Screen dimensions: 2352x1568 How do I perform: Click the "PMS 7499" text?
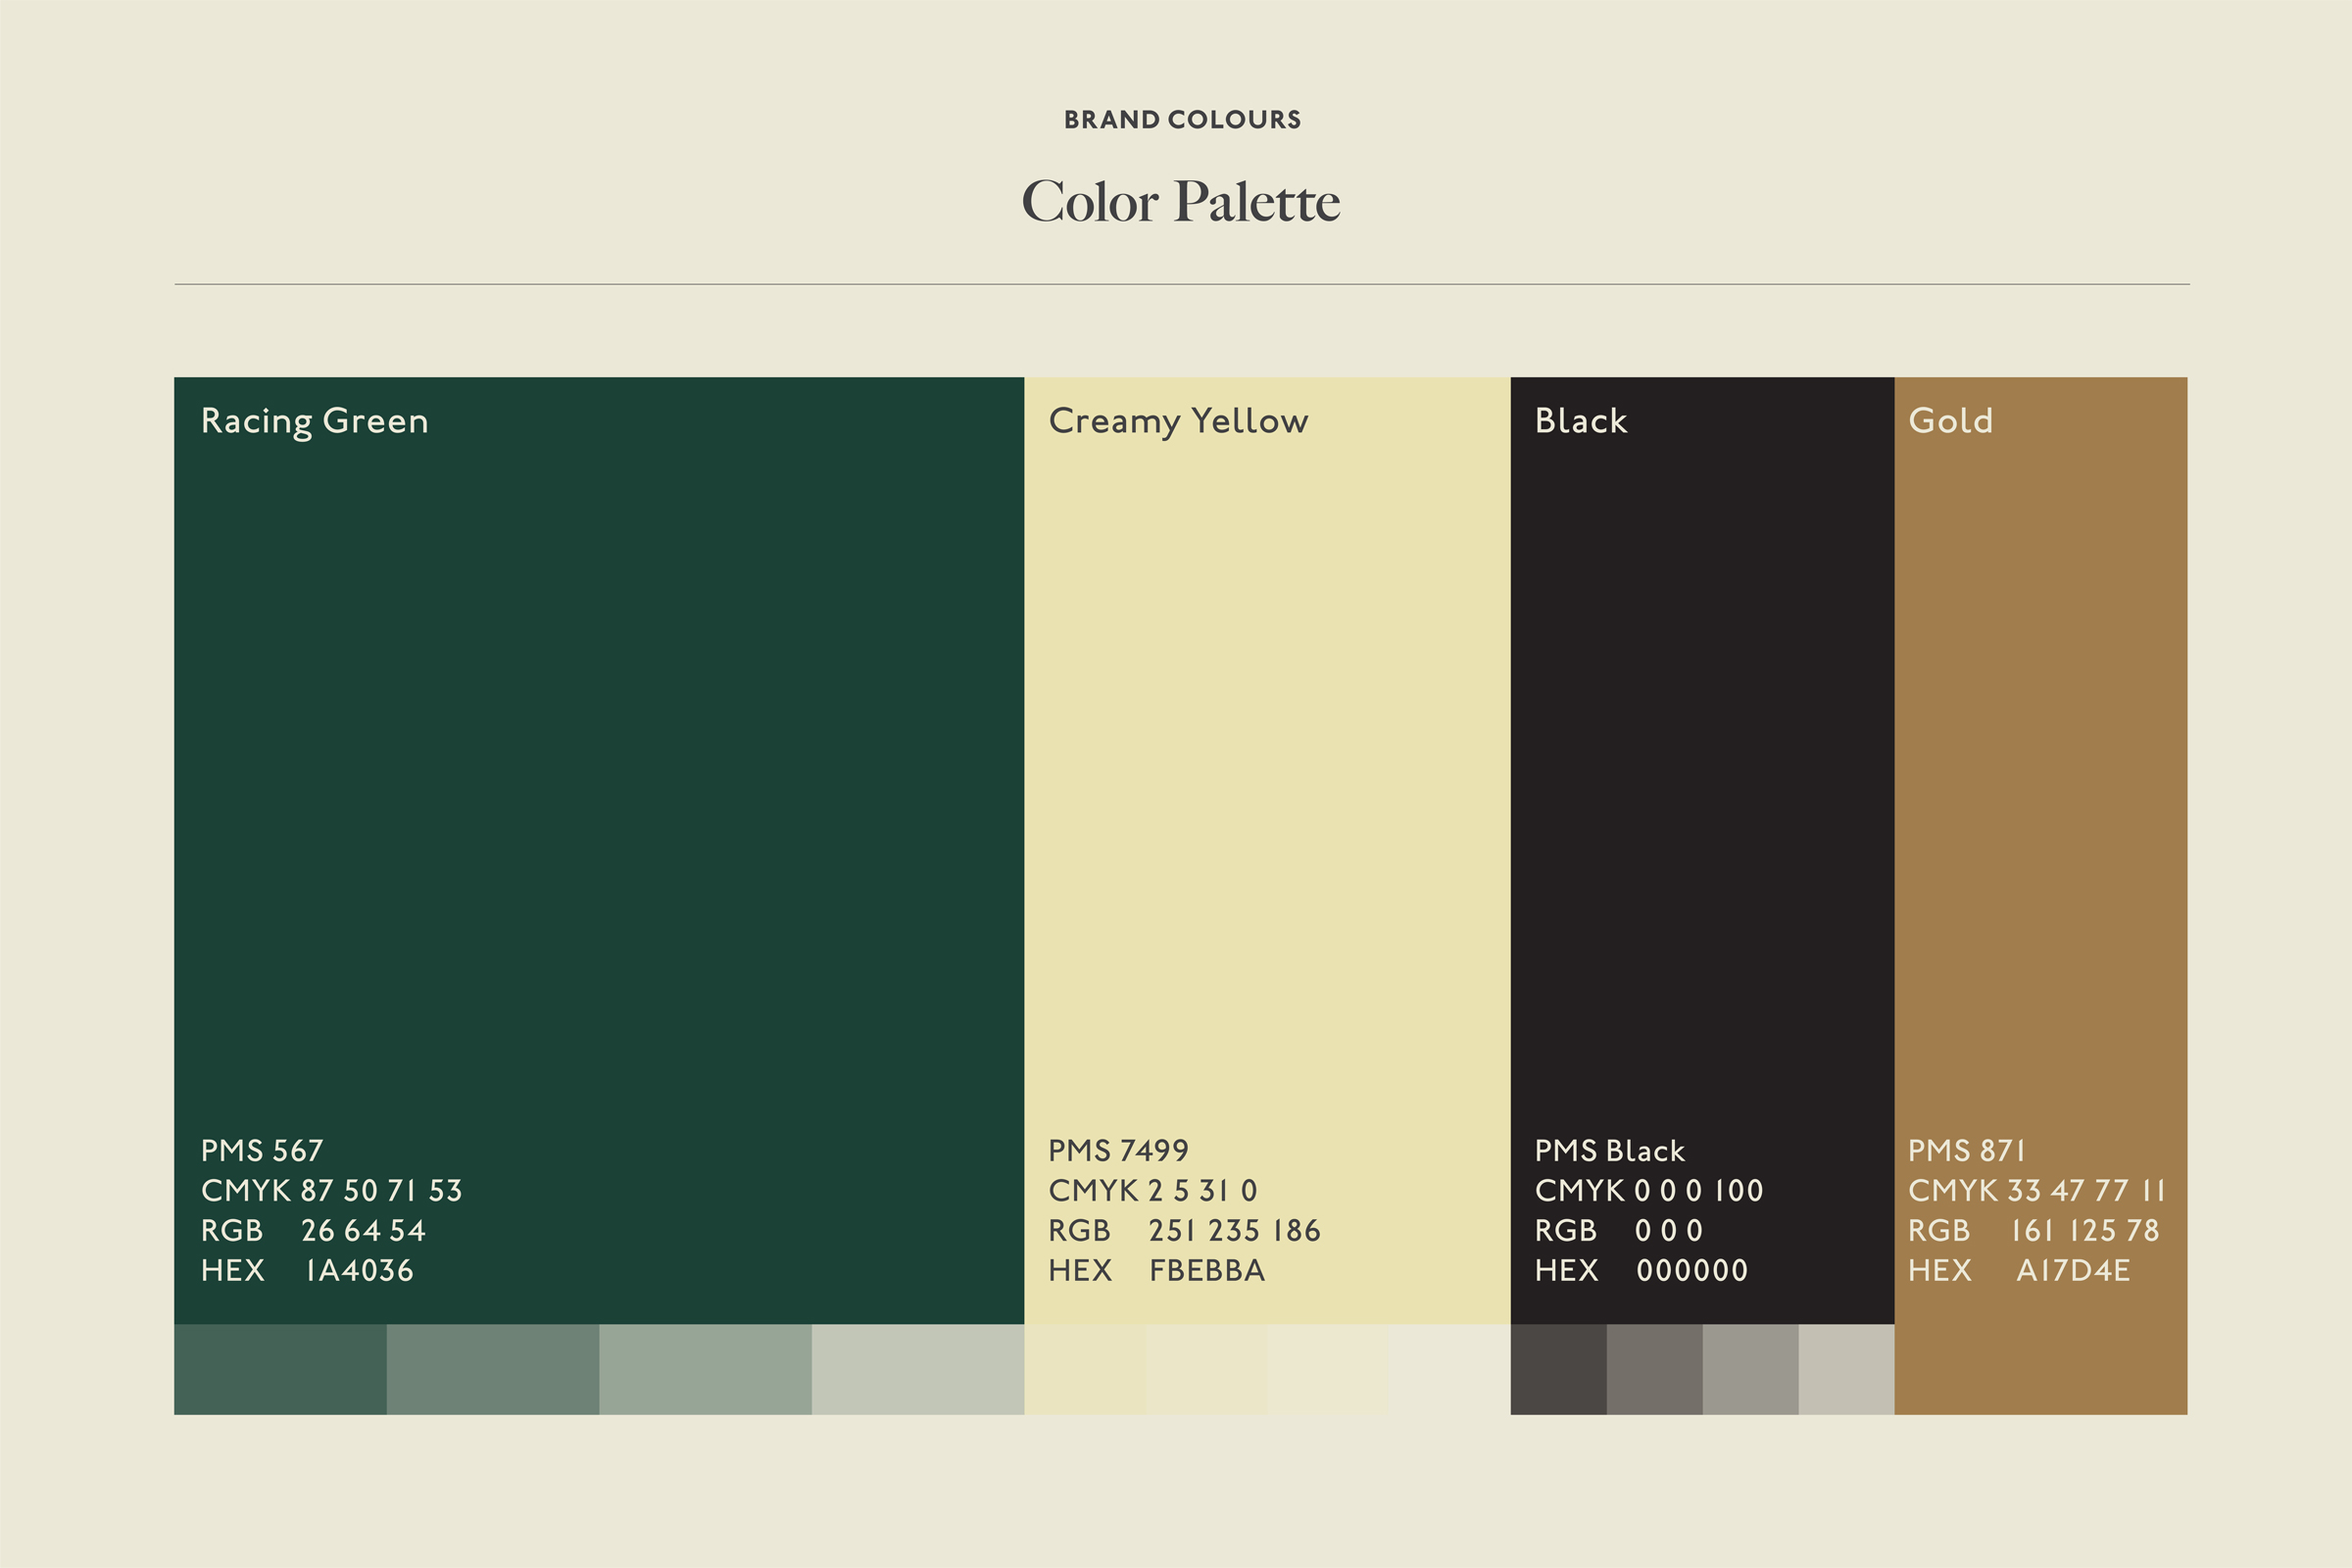(x=1118, y=1150)
